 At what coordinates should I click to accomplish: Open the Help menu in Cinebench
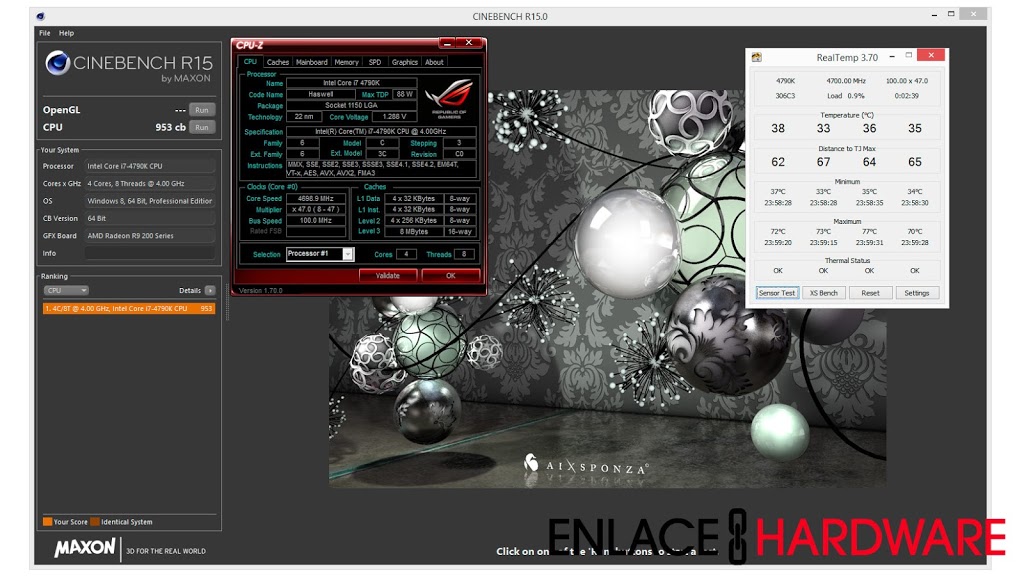[x=66, y=33]
